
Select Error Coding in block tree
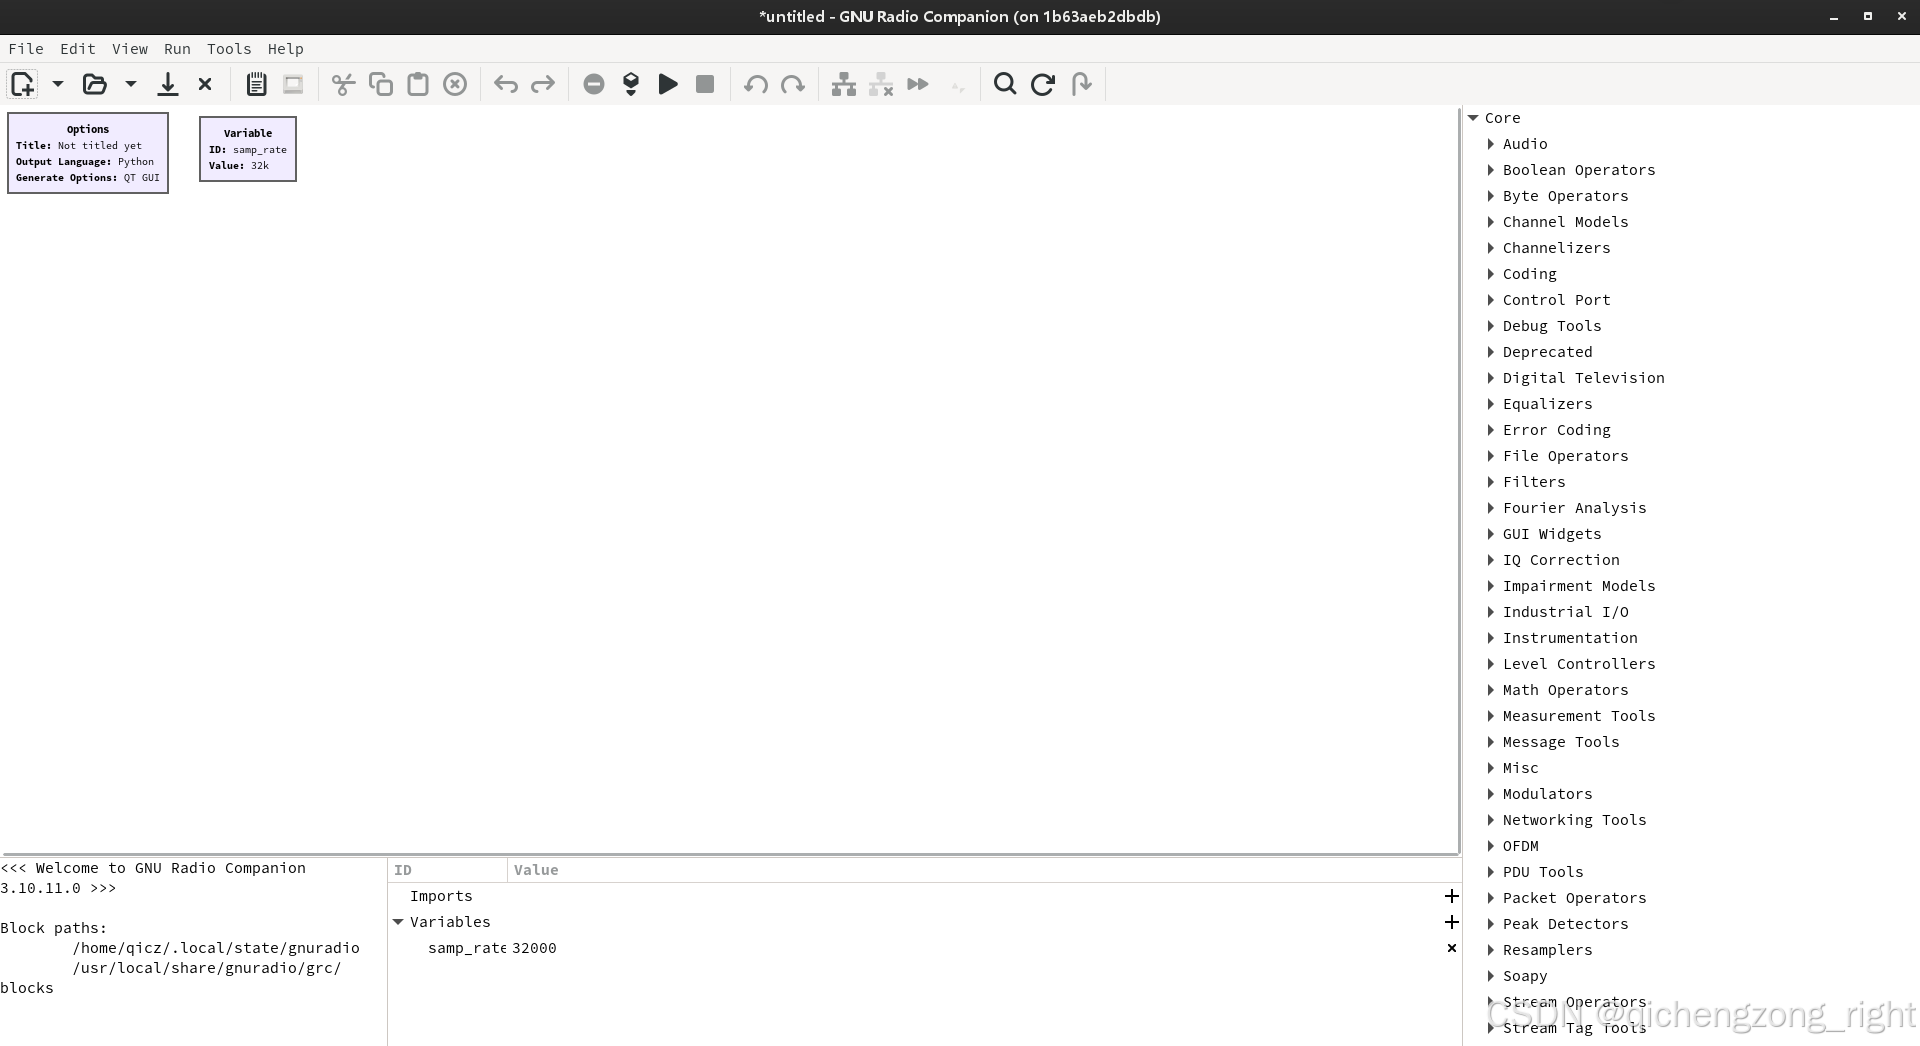(x=1556, y=430)
